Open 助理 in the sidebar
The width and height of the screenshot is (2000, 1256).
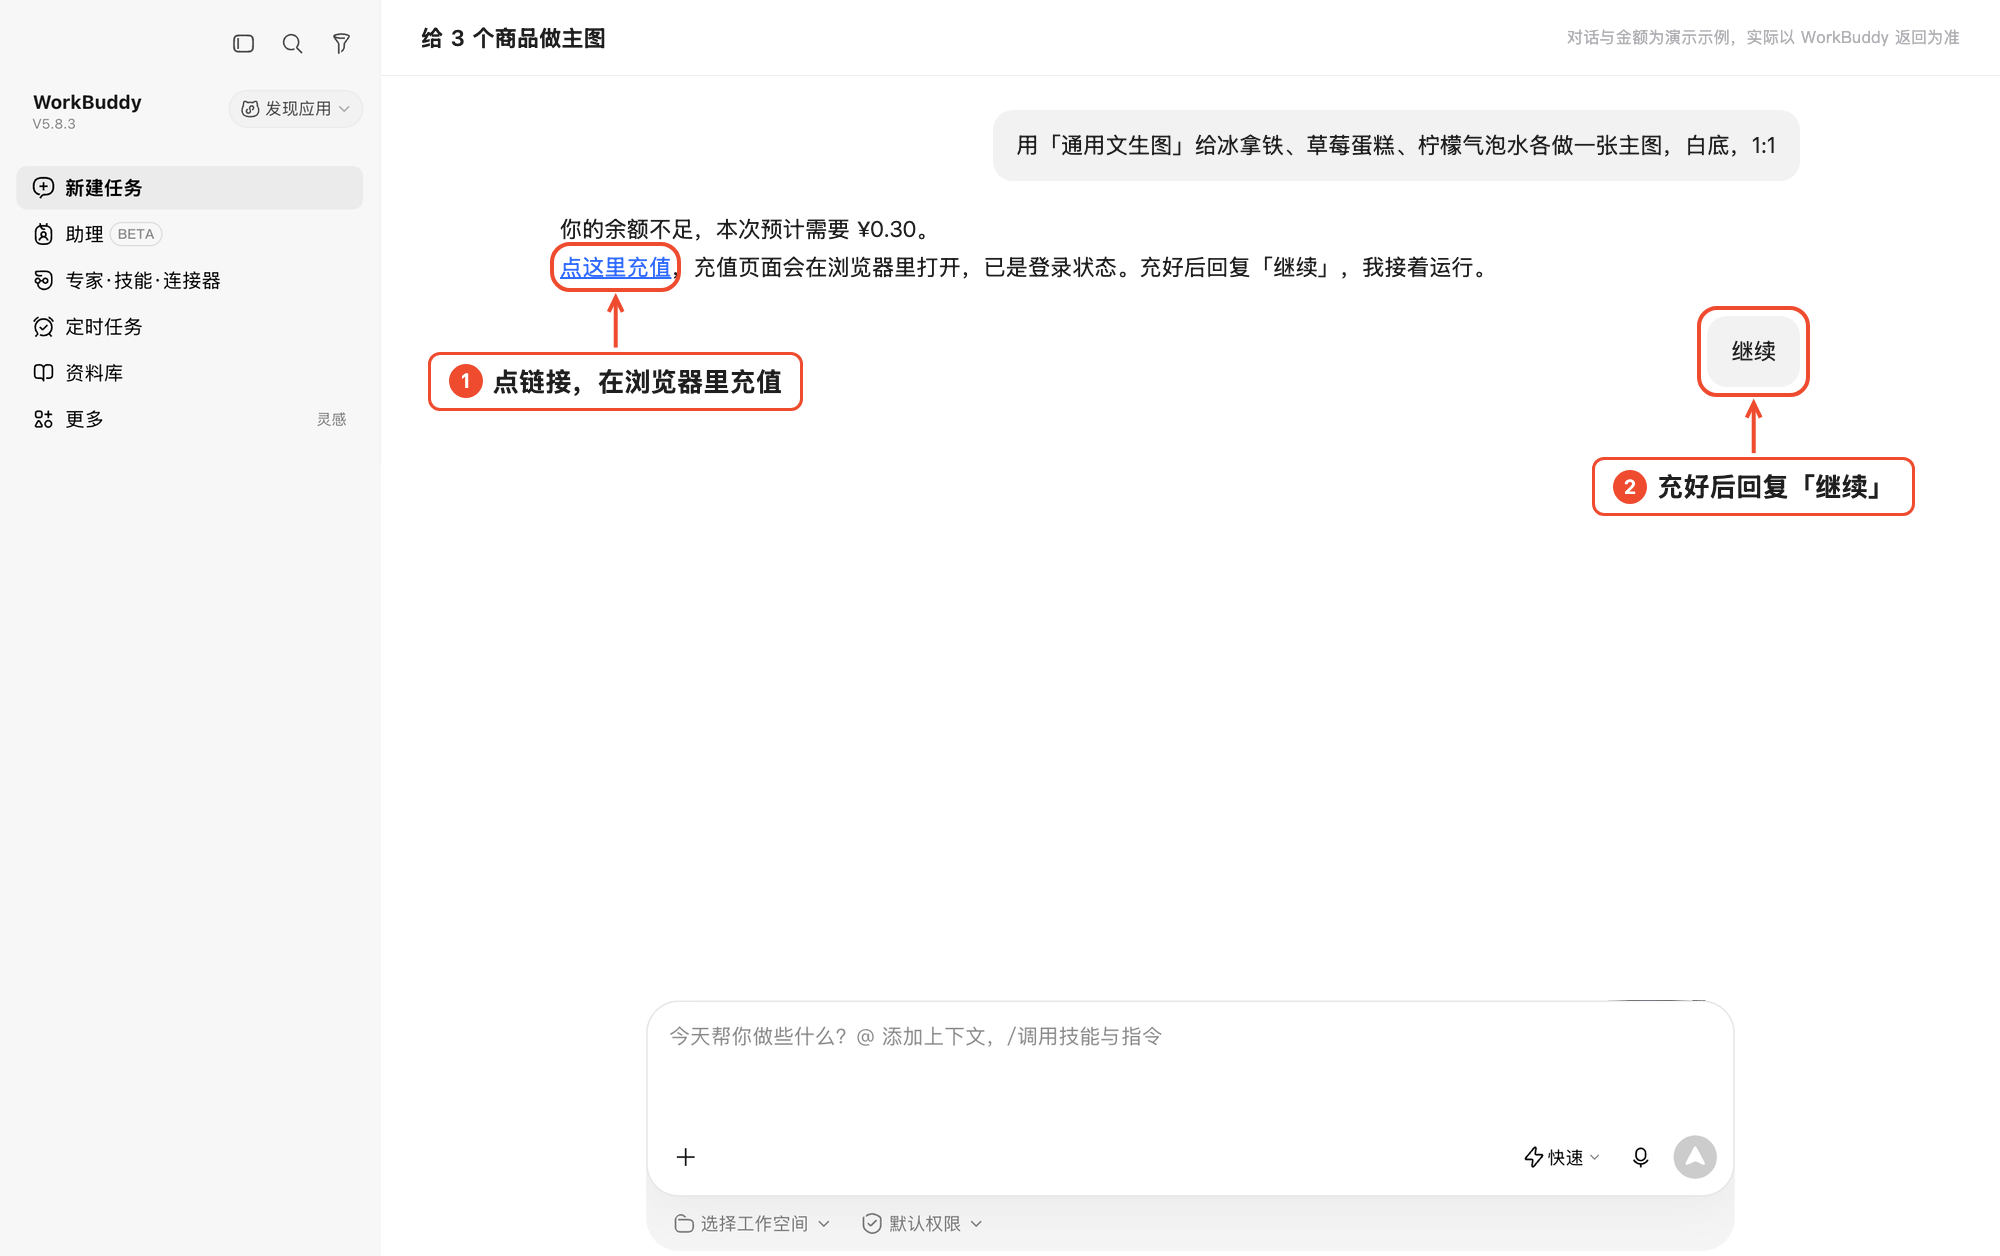[189, 234]
